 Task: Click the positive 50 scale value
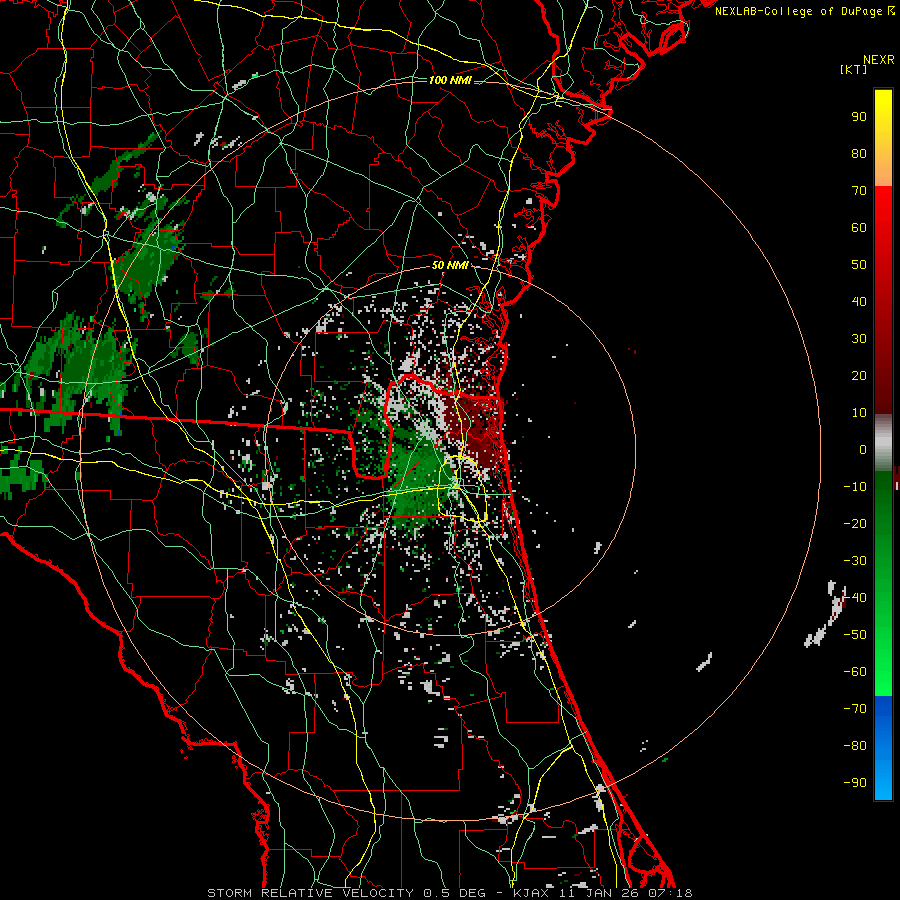859,265
